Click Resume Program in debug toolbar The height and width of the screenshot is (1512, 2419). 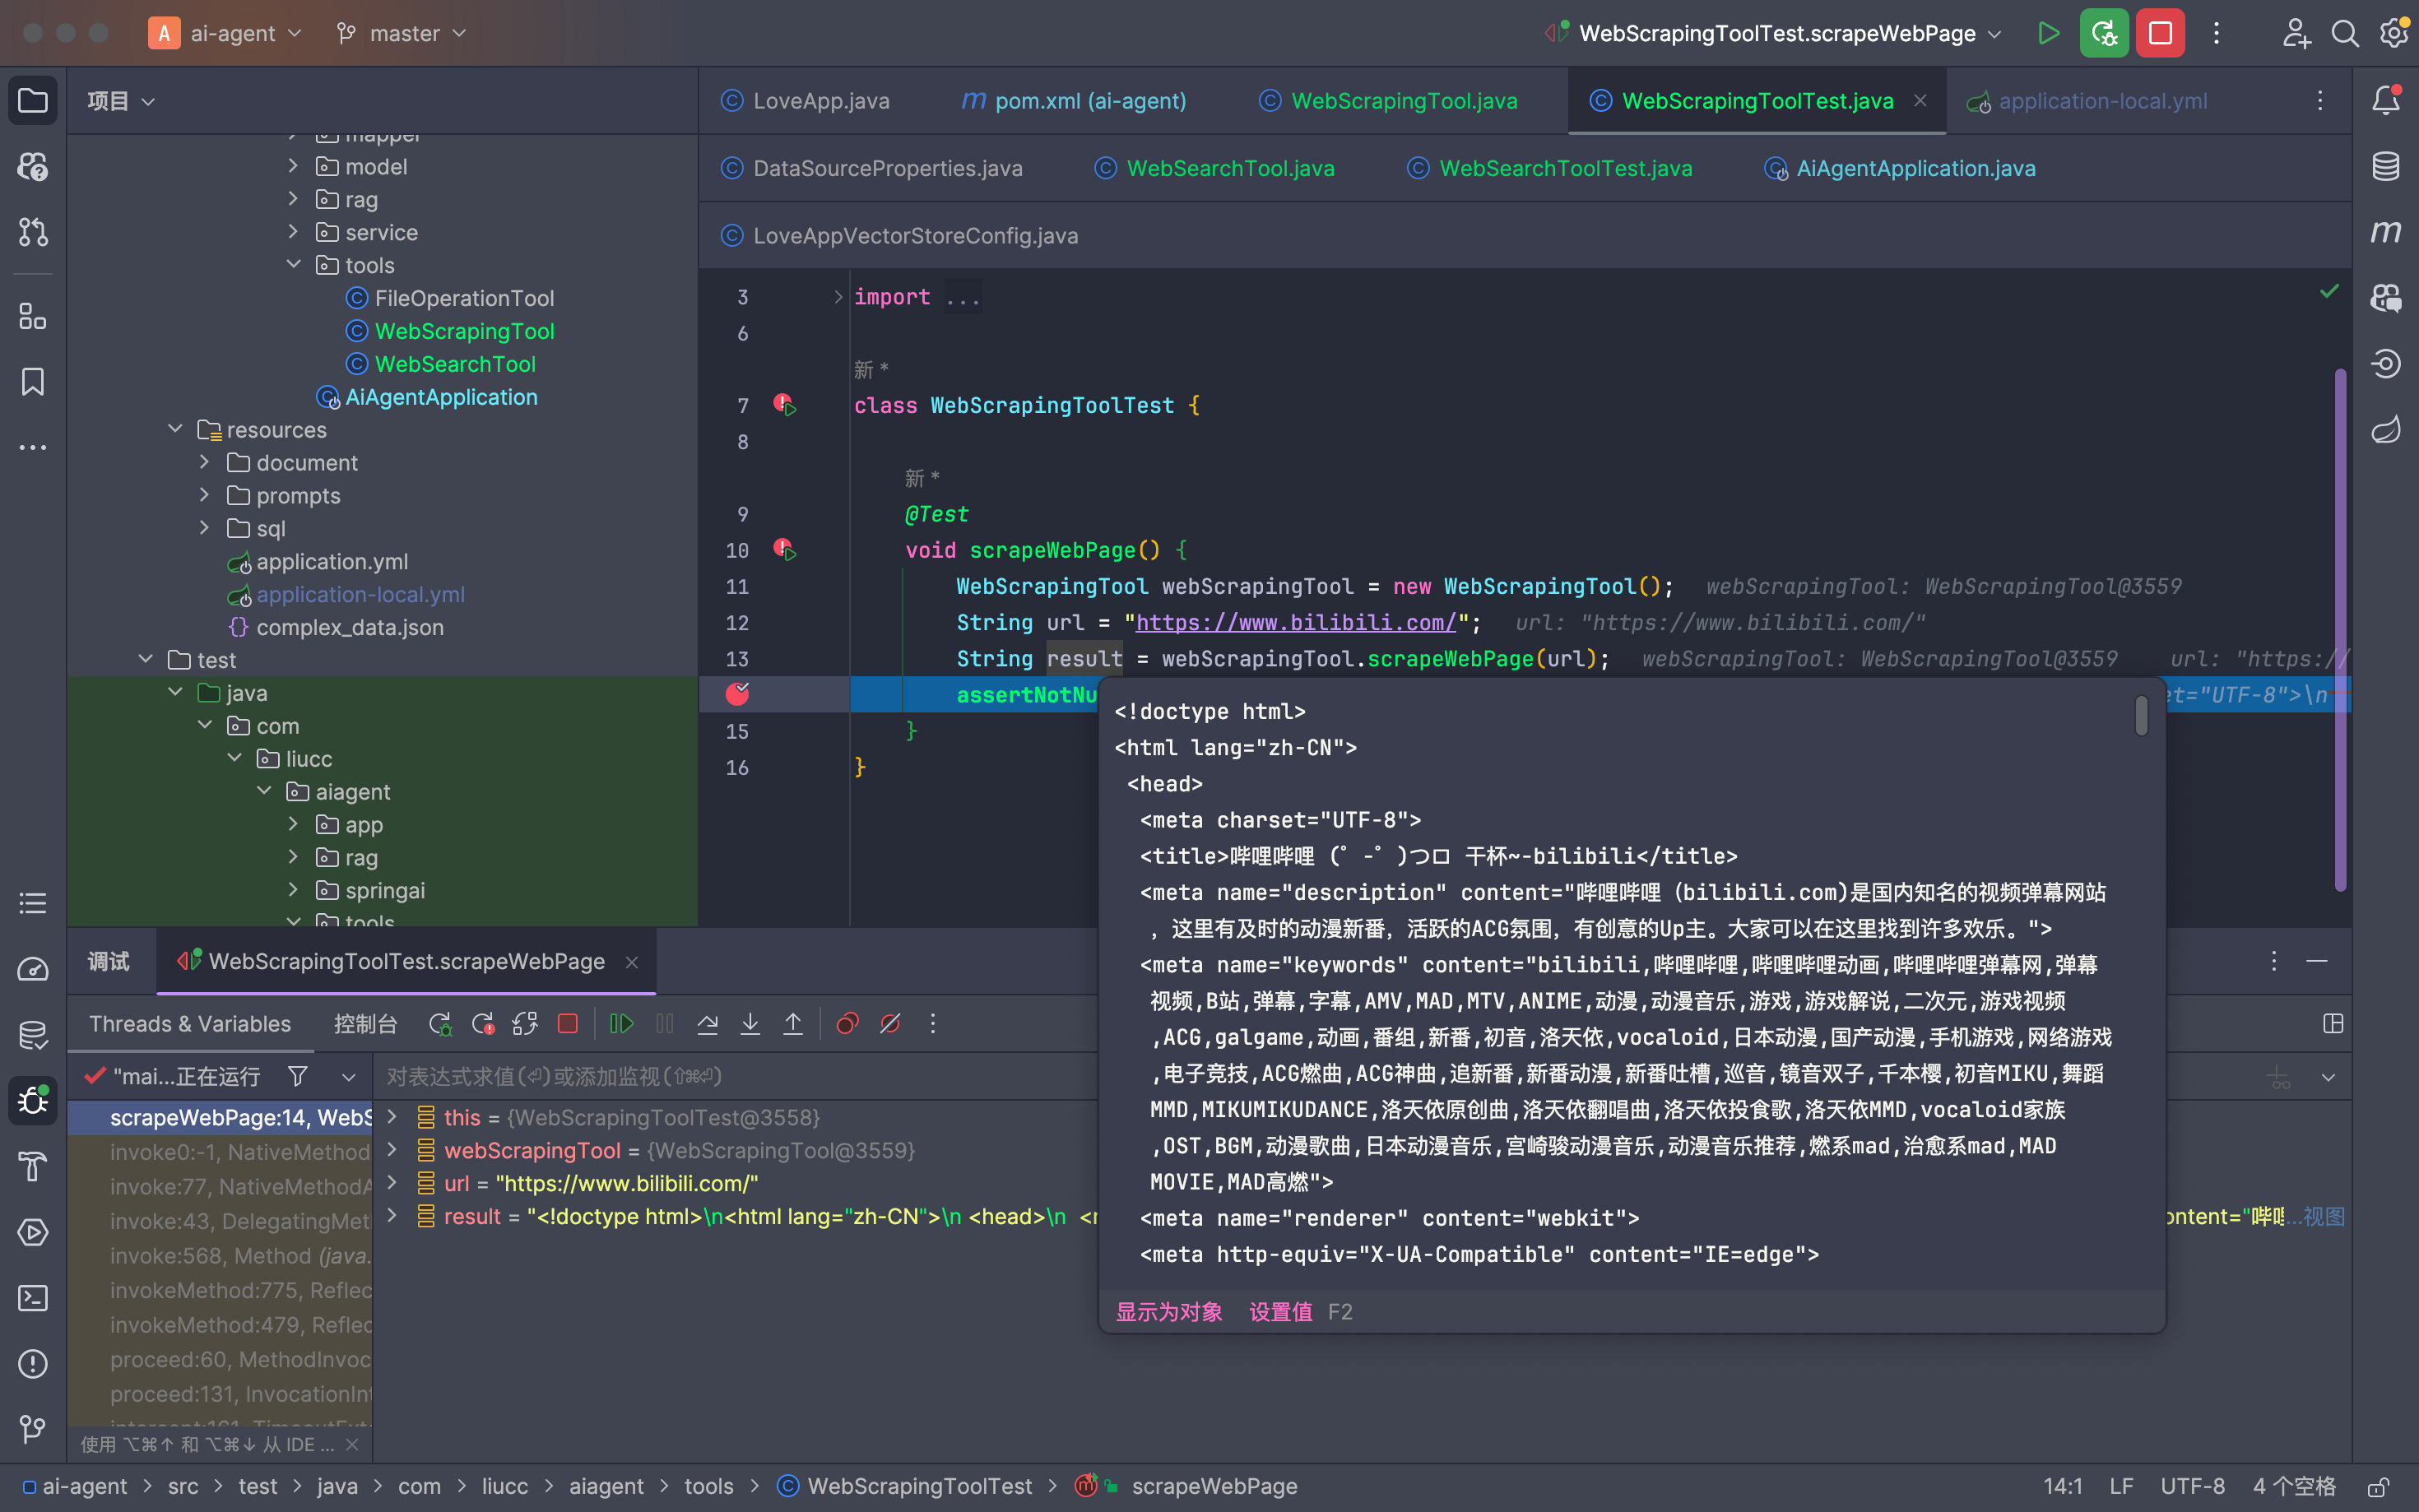pos(621,1024)
